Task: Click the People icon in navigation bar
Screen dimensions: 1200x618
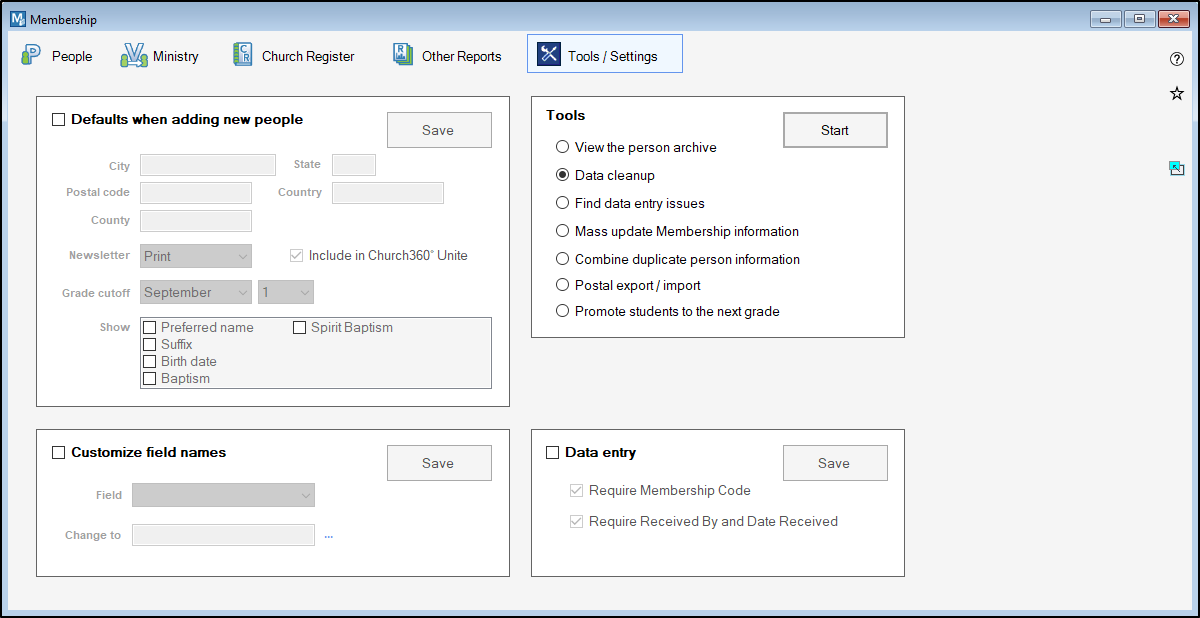Action: click(x=31, y=56)
